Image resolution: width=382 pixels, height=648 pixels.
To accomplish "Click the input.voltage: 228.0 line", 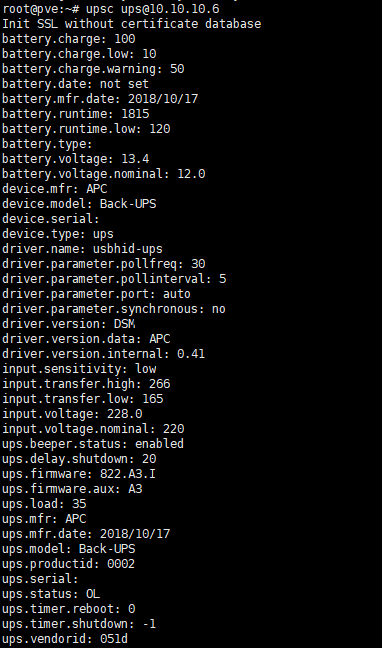I will coord(72,414).
